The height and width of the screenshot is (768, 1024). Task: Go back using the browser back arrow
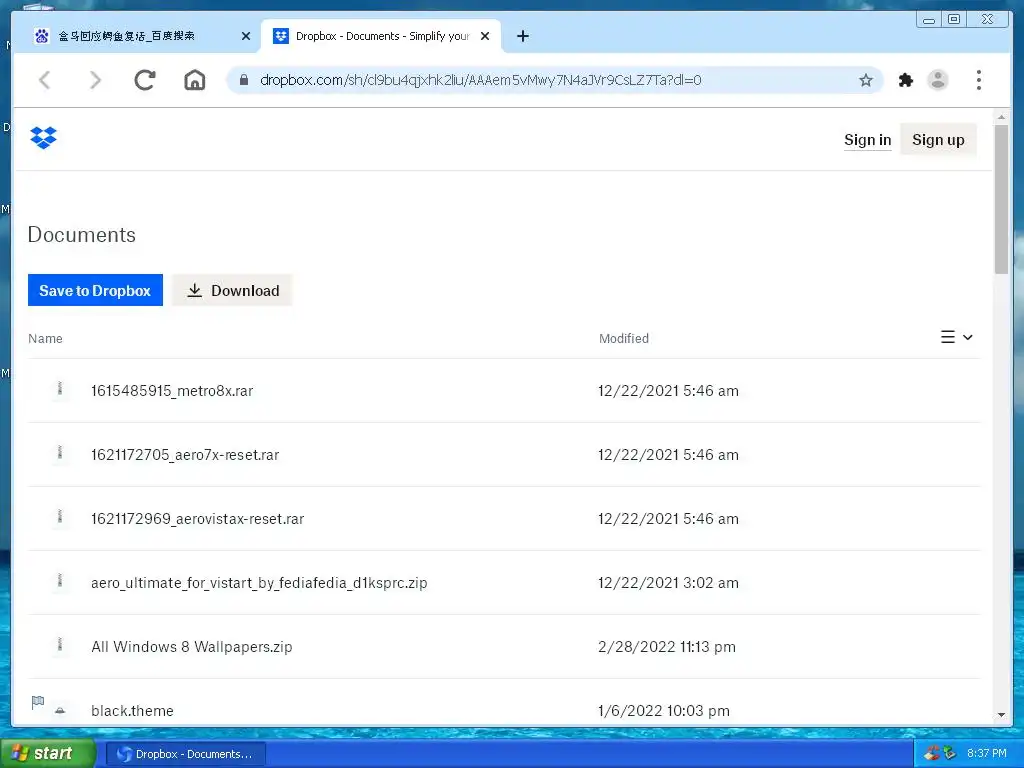coord(44,80)
